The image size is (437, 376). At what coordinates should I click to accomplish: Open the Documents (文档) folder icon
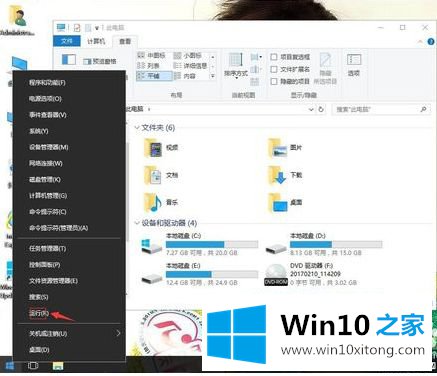[x=153, y=175]
